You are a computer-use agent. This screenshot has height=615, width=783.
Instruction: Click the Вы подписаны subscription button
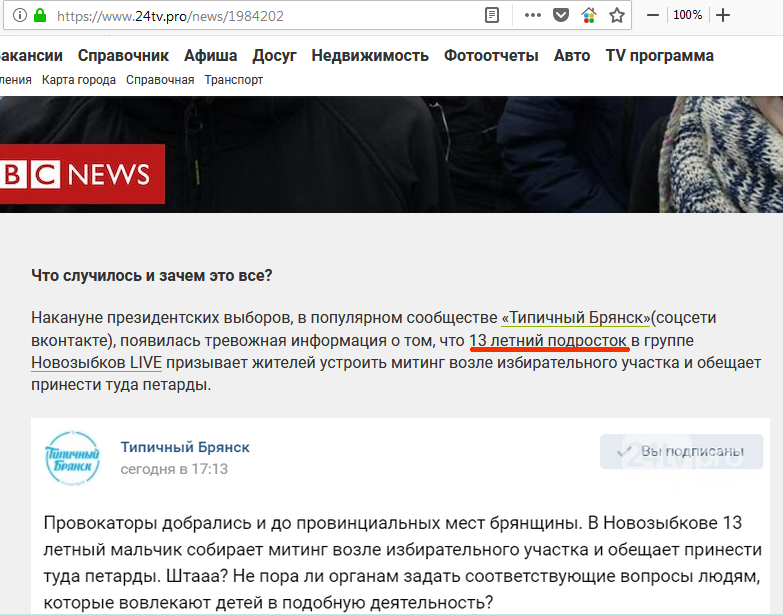682,452
